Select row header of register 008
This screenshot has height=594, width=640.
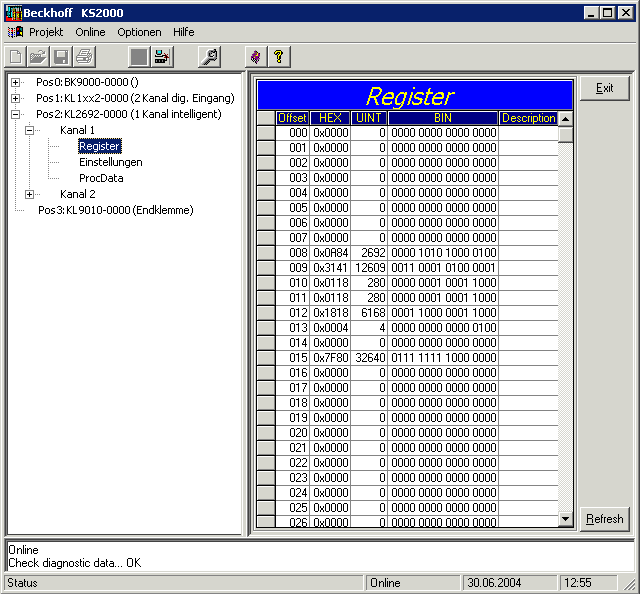point(266,253)
